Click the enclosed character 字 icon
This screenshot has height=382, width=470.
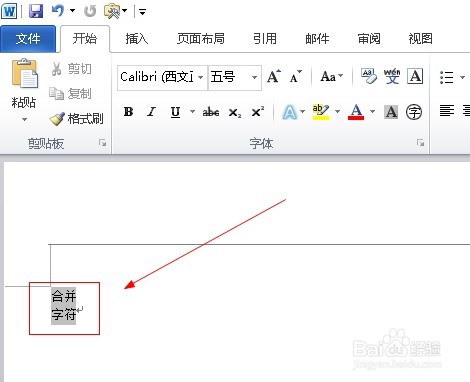pyautogui.click(x=414, y=112)
